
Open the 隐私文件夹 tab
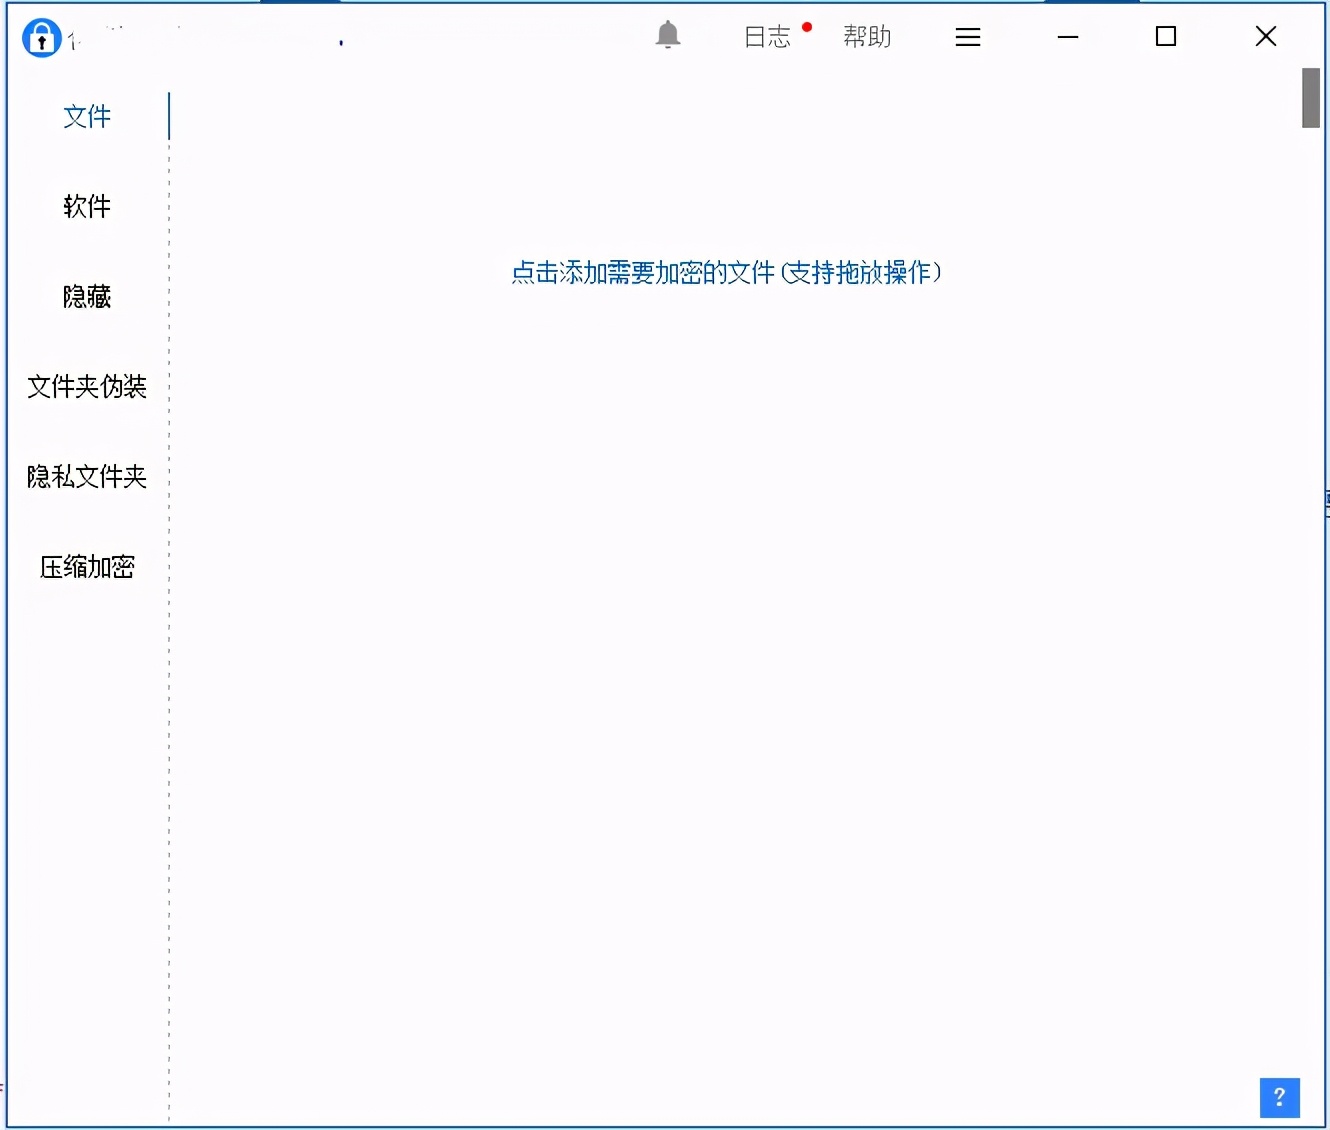(87, 476)
